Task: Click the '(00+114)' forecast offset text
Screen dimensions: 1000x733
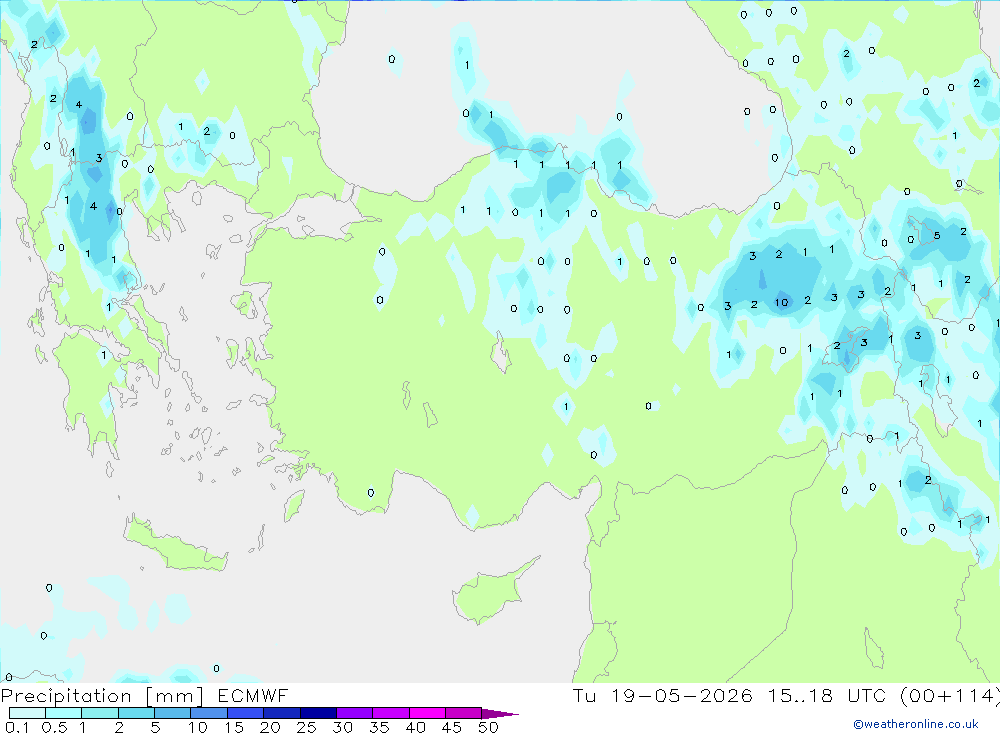Action: (x=950, y=695)
